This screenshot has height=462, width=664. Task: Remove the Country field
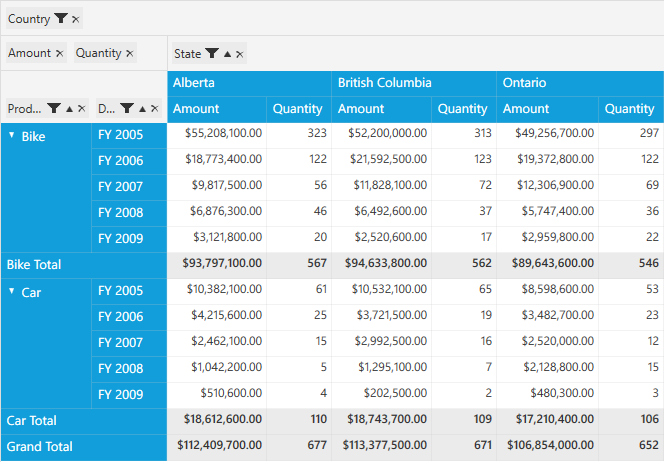click(76, 20)
